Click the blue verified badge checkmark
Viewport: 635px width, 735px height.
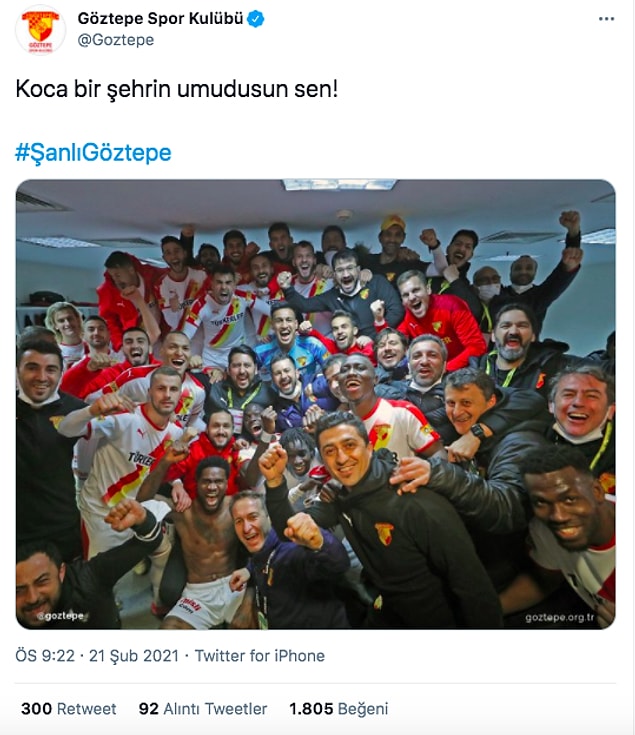pos(256,19)
